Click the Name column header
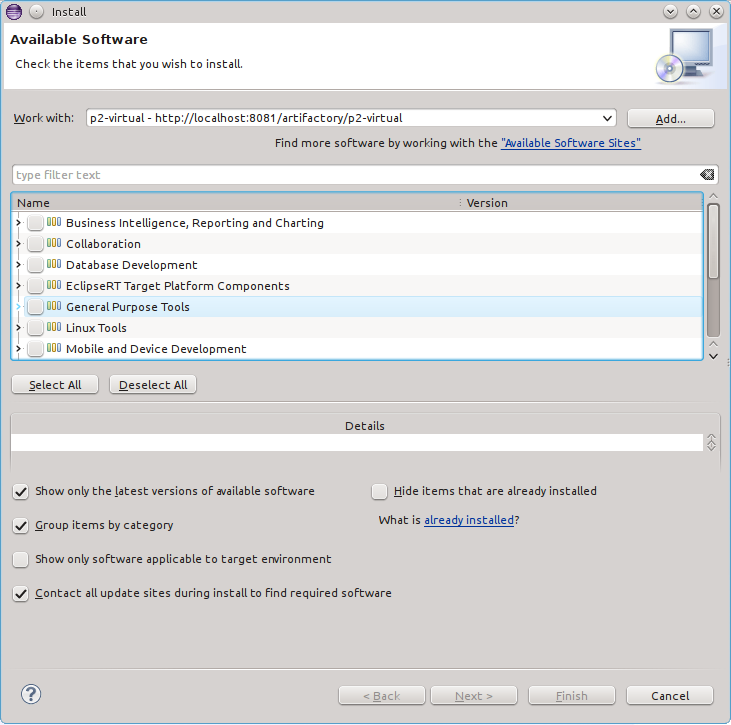Image resolution: width=731 pixels, height=725 pixels. coord(235,203)
